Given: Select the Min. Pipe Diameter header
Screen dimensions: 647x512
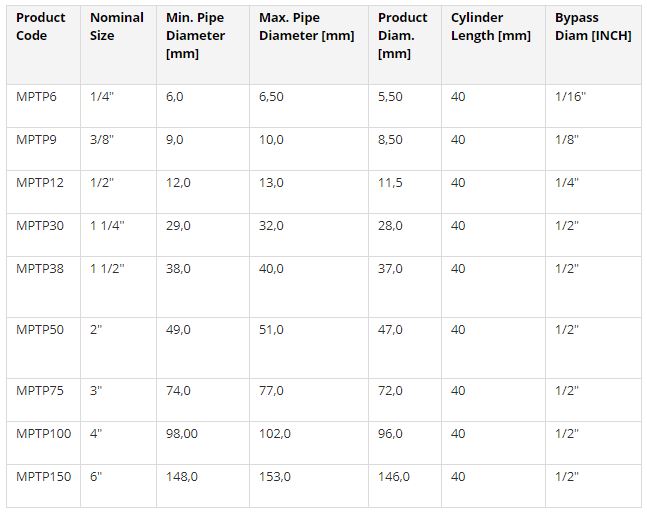Looking at the screenshot, I should click(195, 35).
